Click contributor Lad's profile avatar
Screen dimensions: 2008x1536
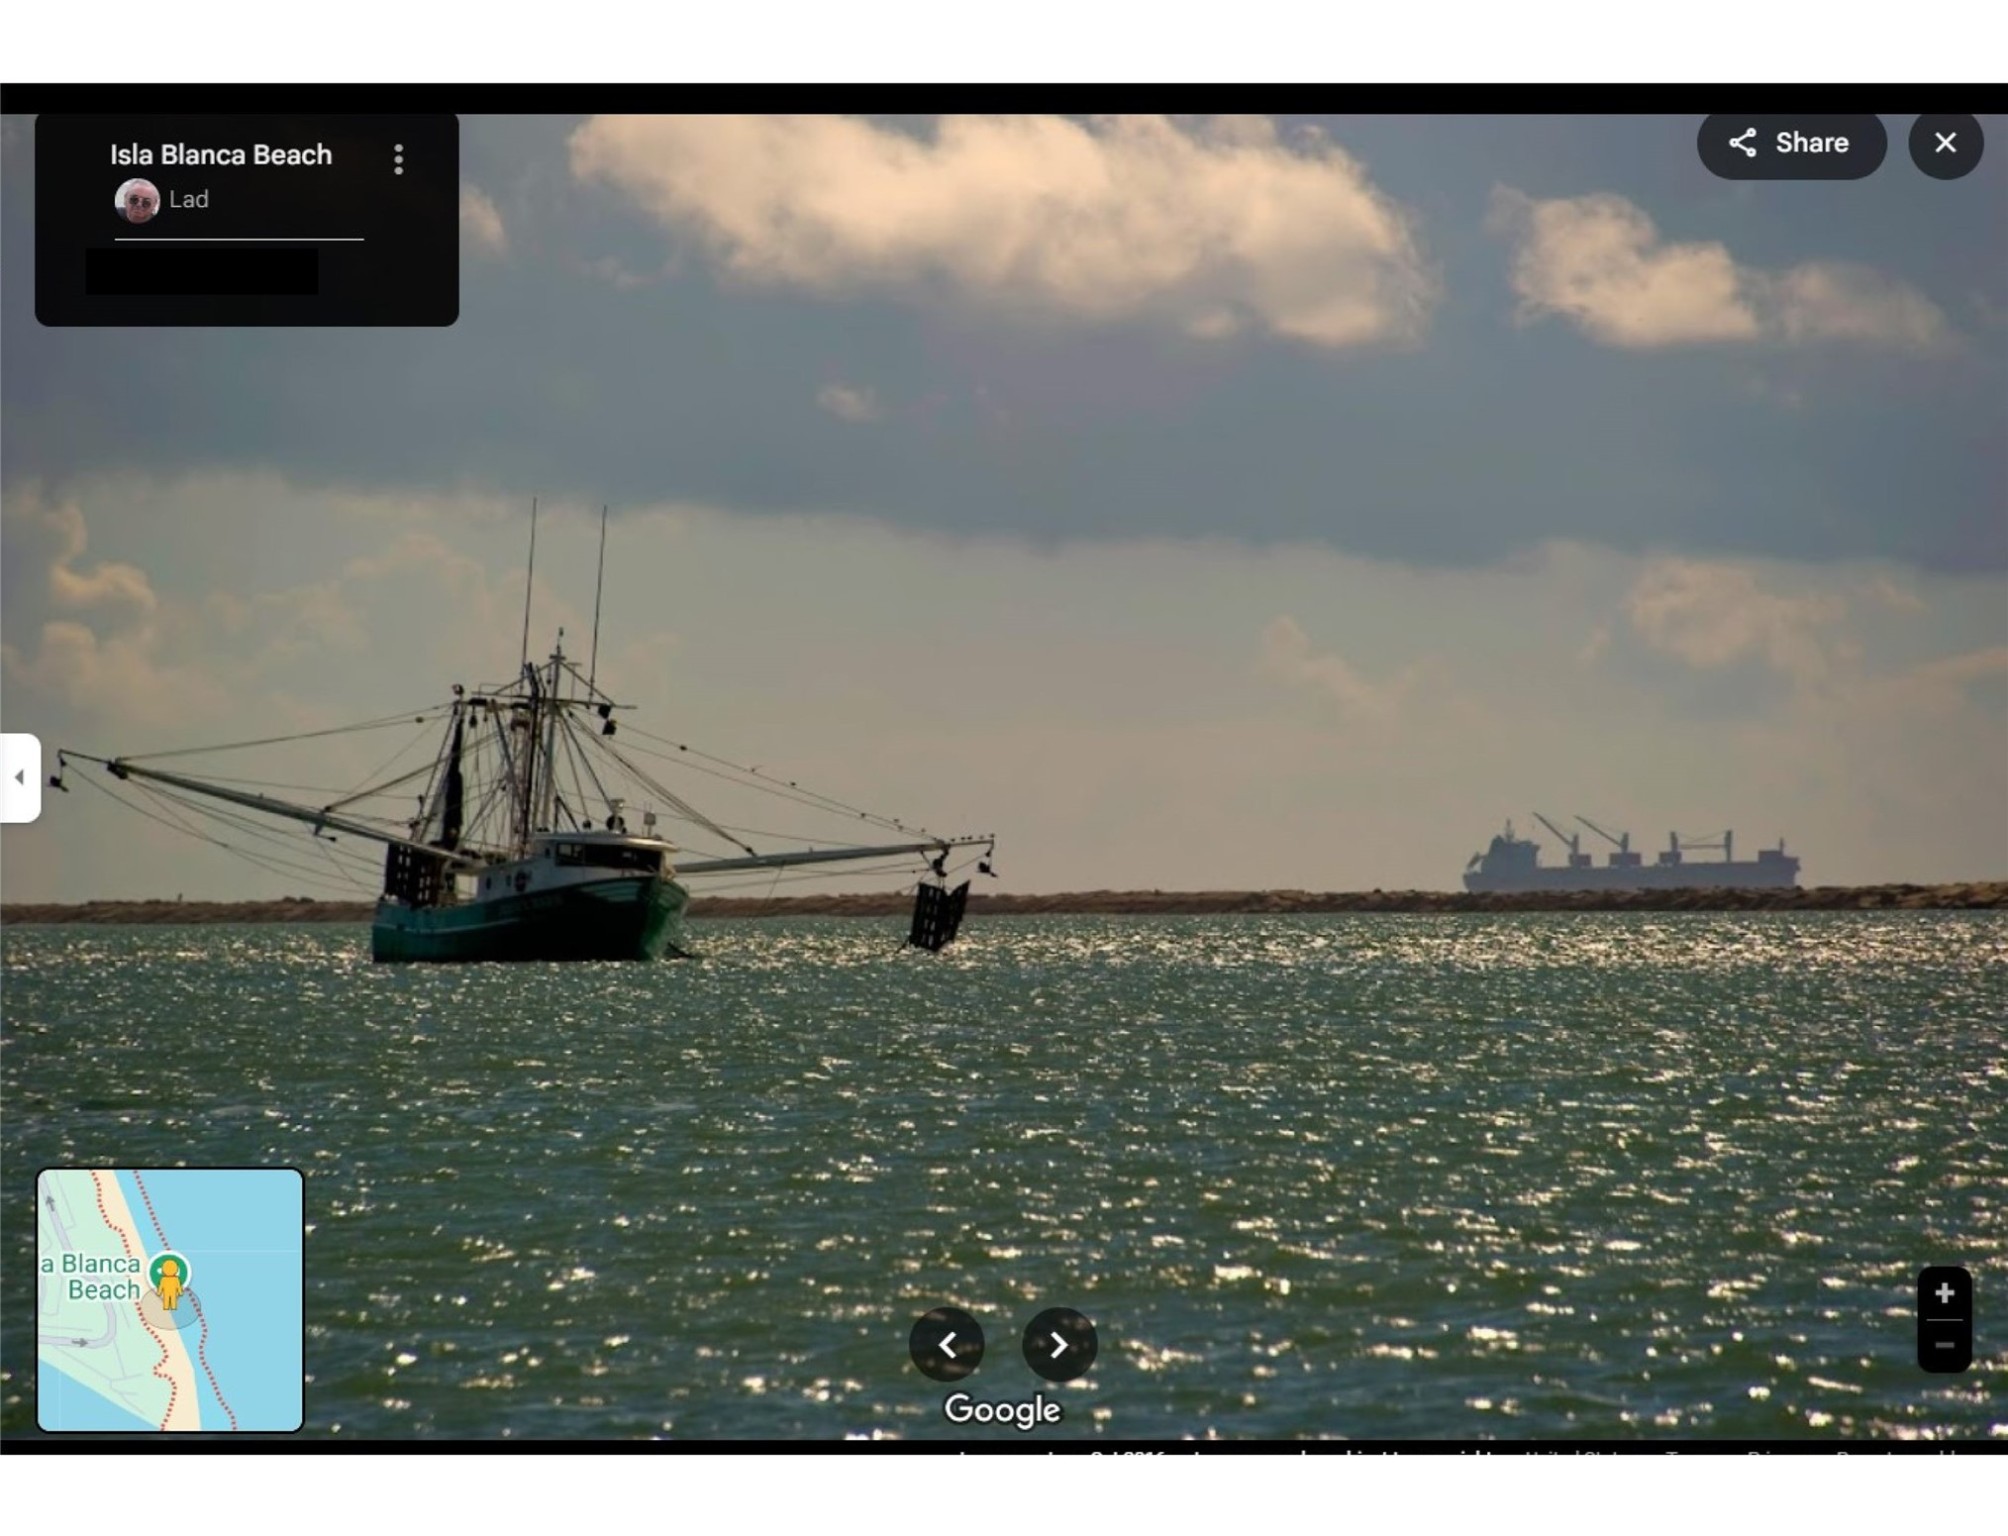[x=137, y=200]
